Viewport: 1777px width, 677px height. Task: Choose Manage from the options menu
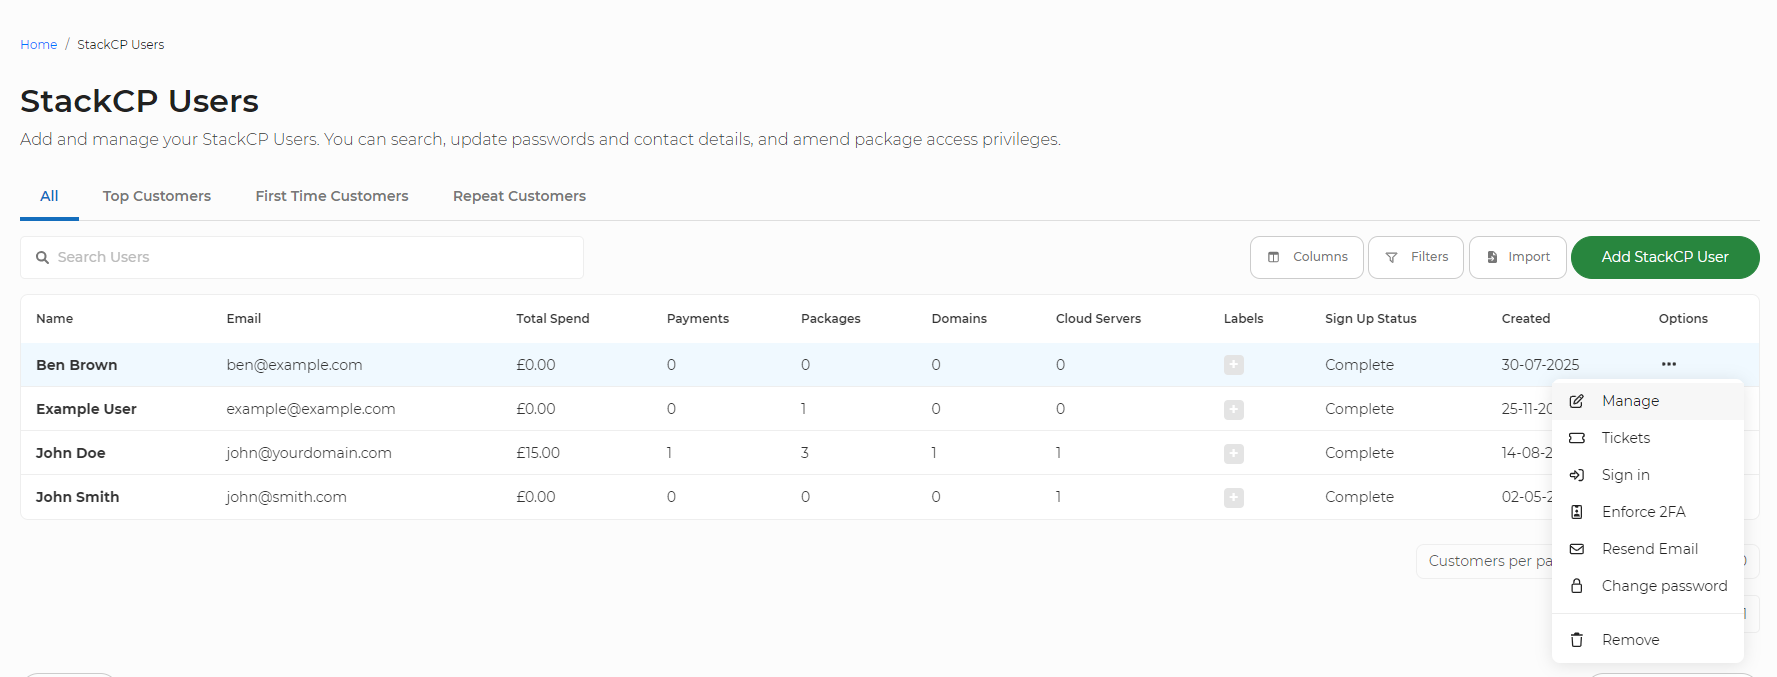(x=1648, y=401)
